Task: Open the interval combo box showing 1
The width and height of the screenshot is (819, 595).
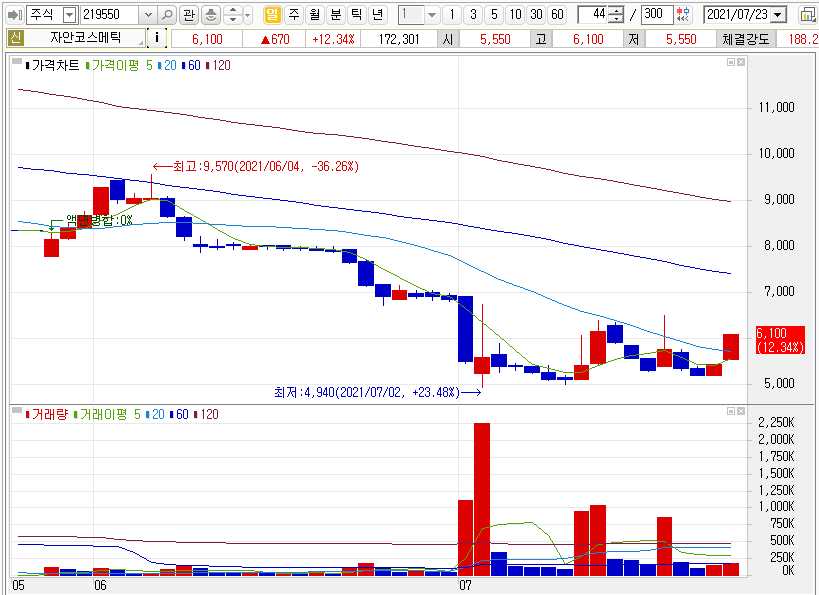Action: pos(418,15)
